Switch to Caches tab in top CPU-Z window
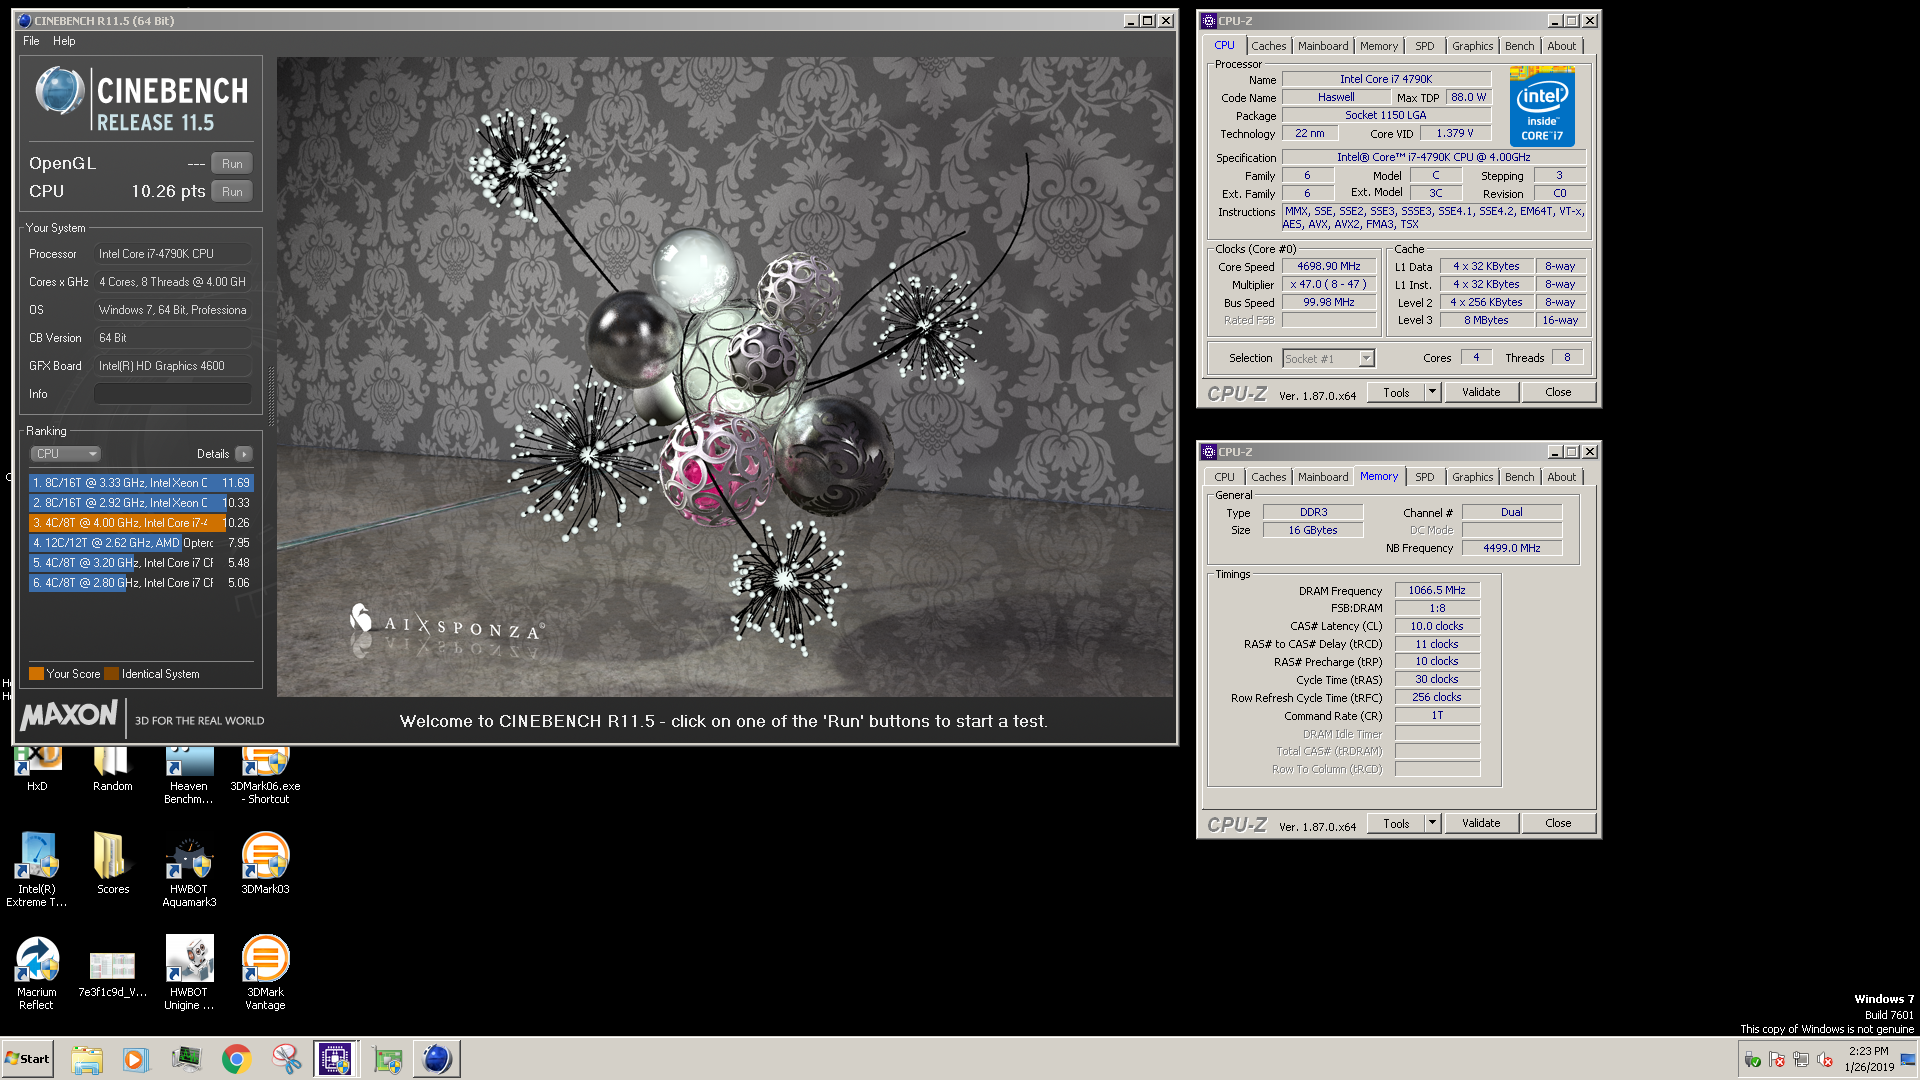Image resolution: width=1920 pixels, height=1080 pixels. click(1268, 46)
